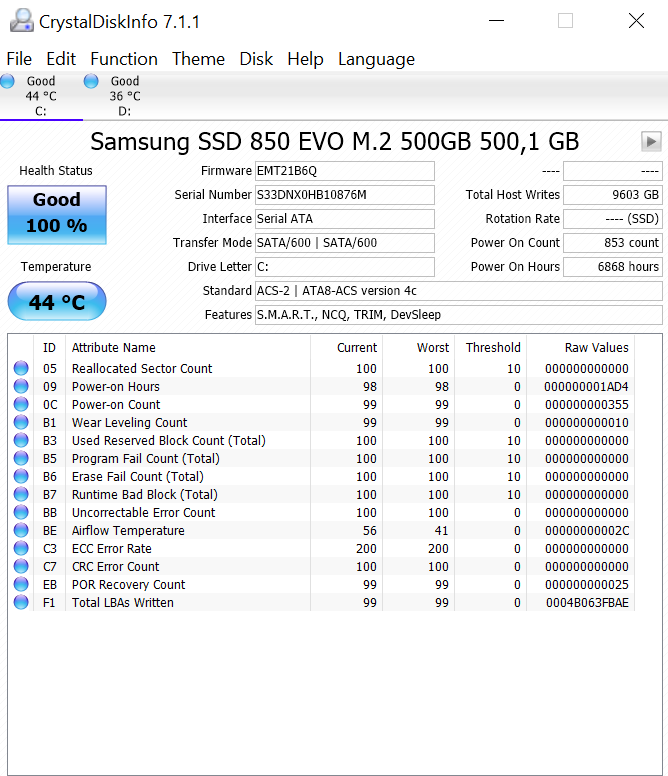Viewport: 668px width, 776px height.
Task: Open the Disk menu
Action: 256,59
